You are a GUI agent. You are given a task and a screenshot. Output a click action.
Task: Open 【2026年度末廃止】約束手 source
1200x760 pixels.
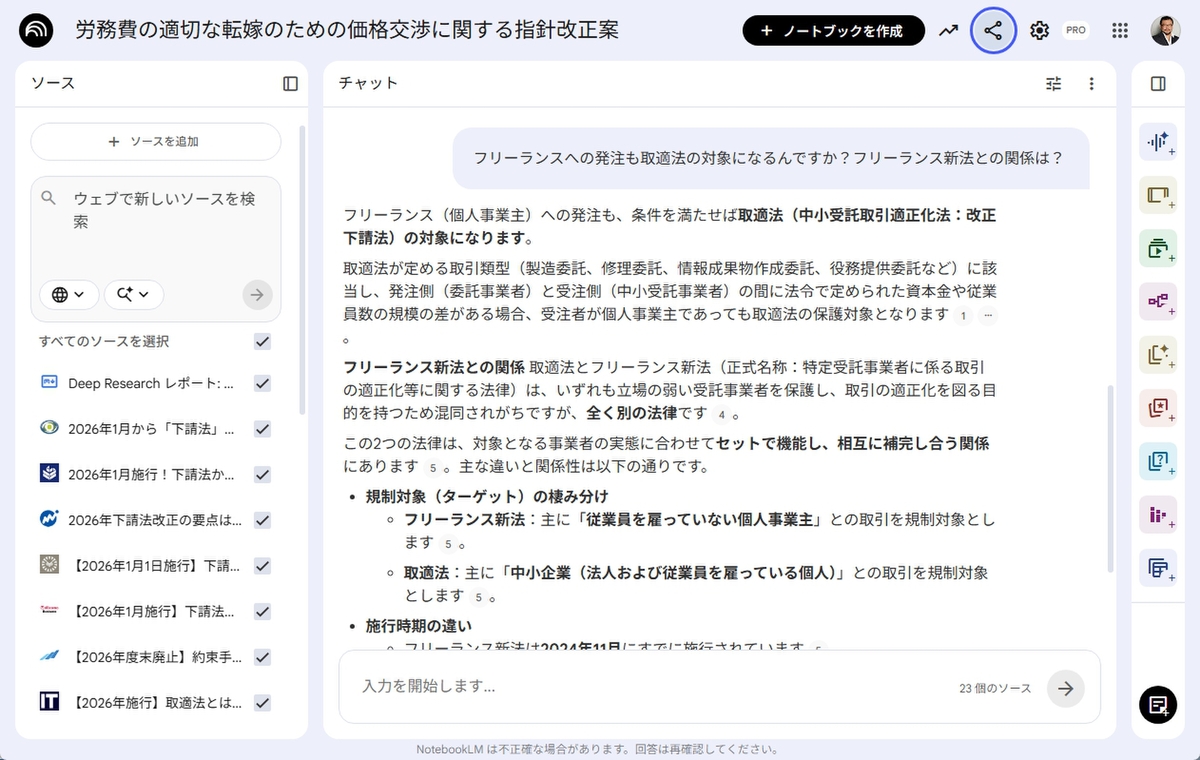point(156,657)
